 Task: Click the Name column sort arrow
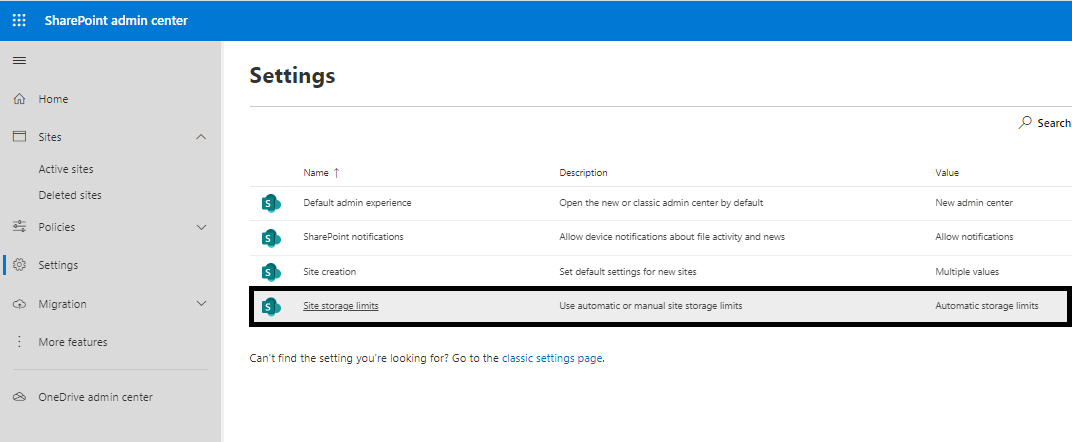click(336, 173)
